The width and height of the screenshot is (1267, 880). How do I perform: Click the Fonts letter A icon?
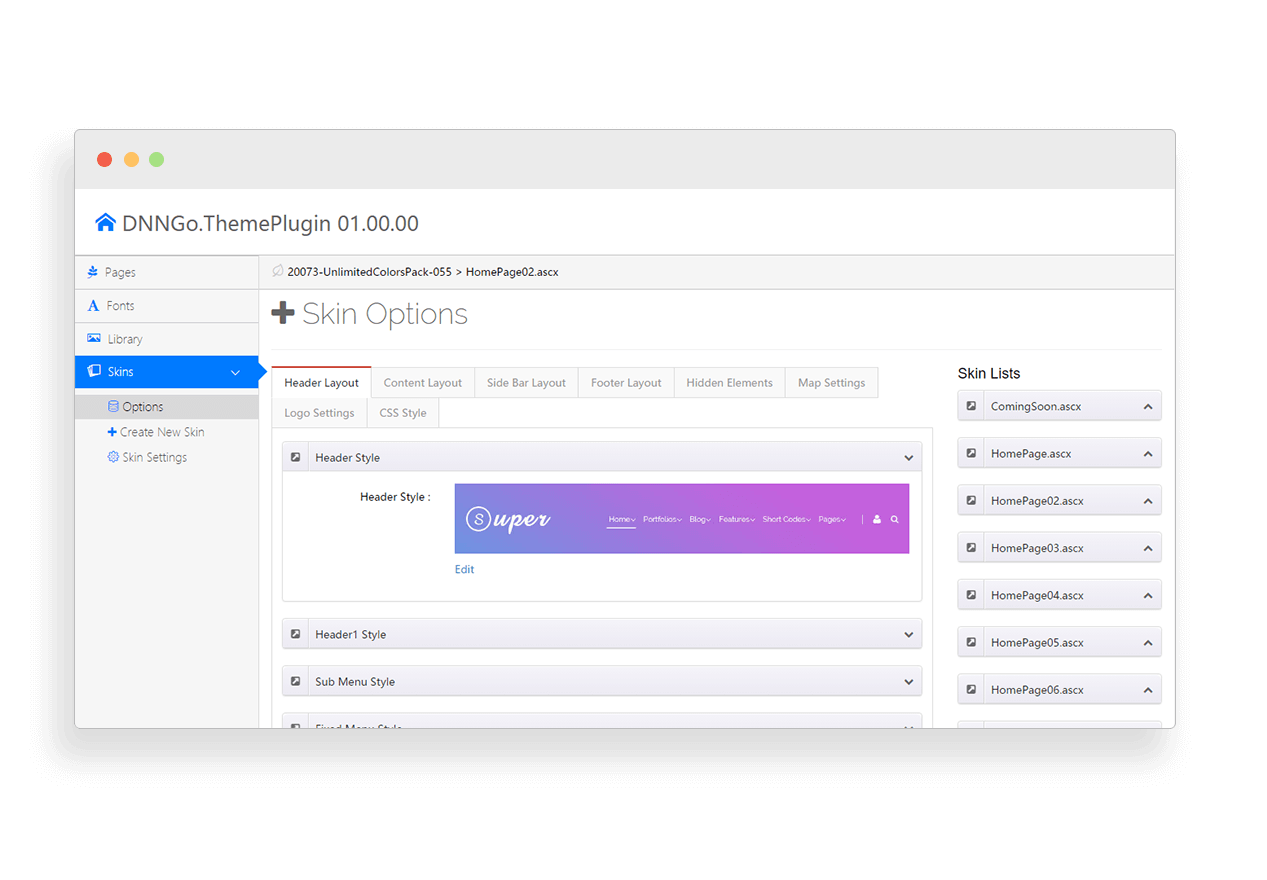click(x=93, y=306)
